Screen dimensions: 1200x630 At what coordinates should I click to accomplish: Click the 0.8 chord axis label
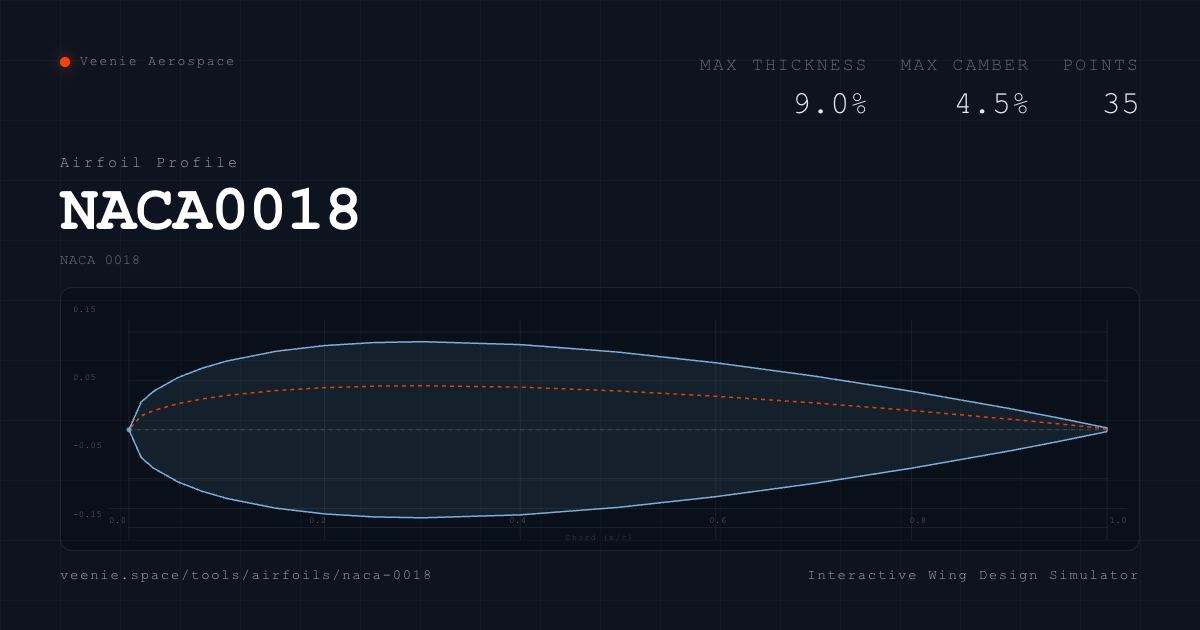point(917,520)
